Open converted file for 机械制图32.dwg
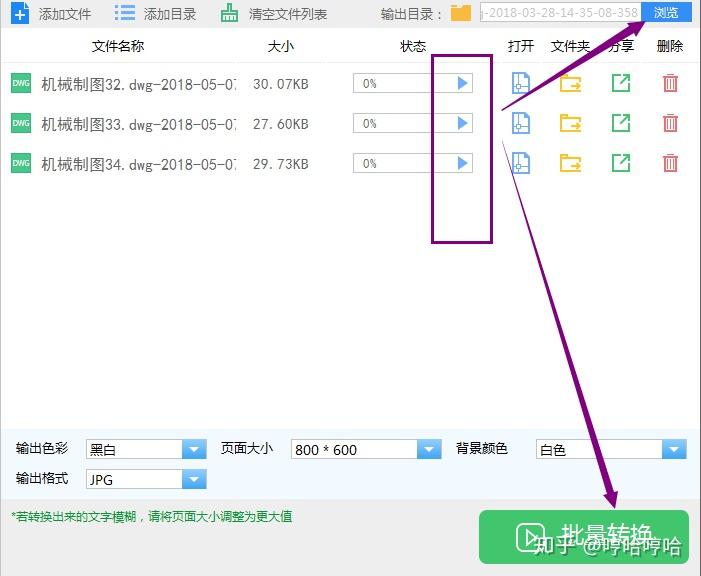The image size is (701, 576). pyautogui.click(x=521, y=83)
